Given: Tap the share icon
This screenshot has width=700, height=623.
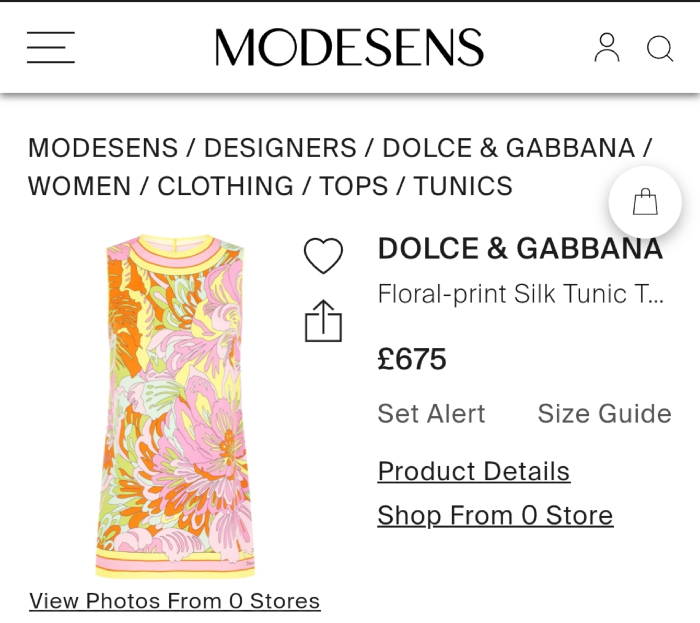Looking at the screenshot, I should click(x=323, y=321).
